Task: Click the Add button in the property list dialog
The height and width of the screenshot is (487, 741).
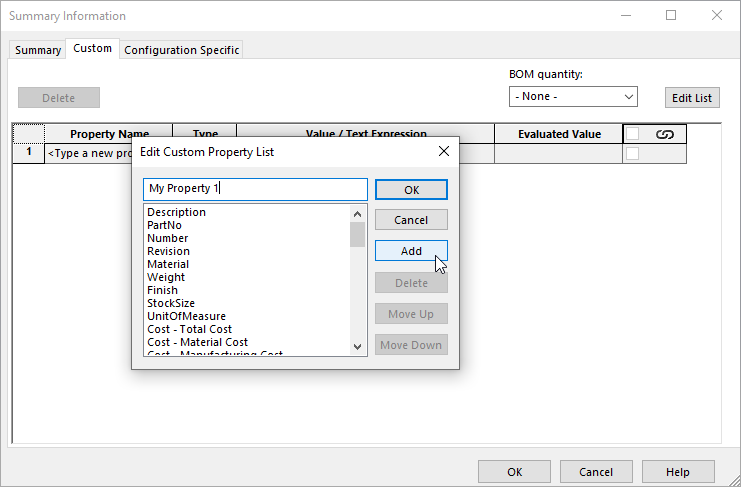Action: click(411, 251)
